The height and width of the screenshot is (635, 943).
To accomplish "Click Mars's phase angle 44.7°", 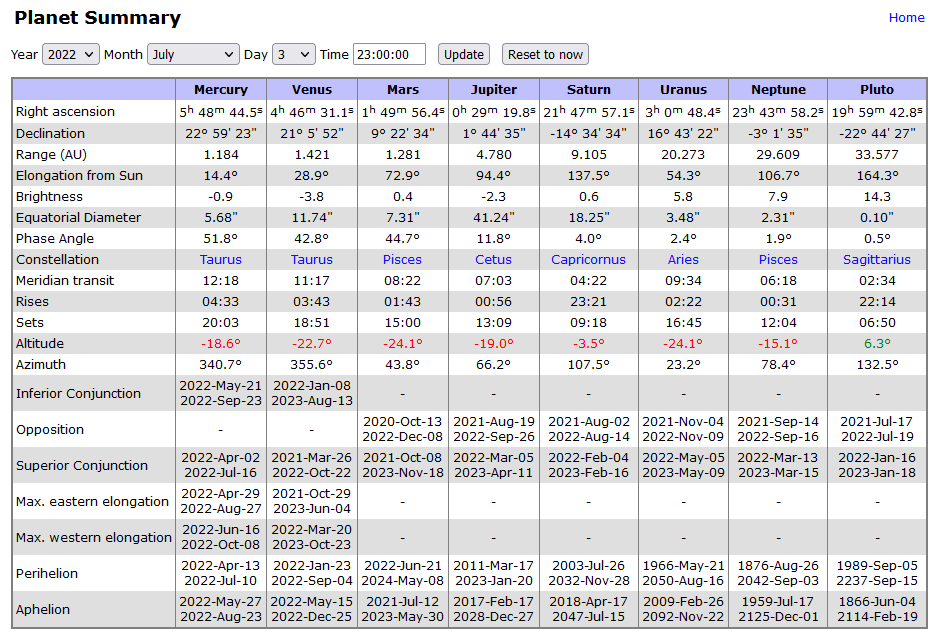I will [403, 239].
